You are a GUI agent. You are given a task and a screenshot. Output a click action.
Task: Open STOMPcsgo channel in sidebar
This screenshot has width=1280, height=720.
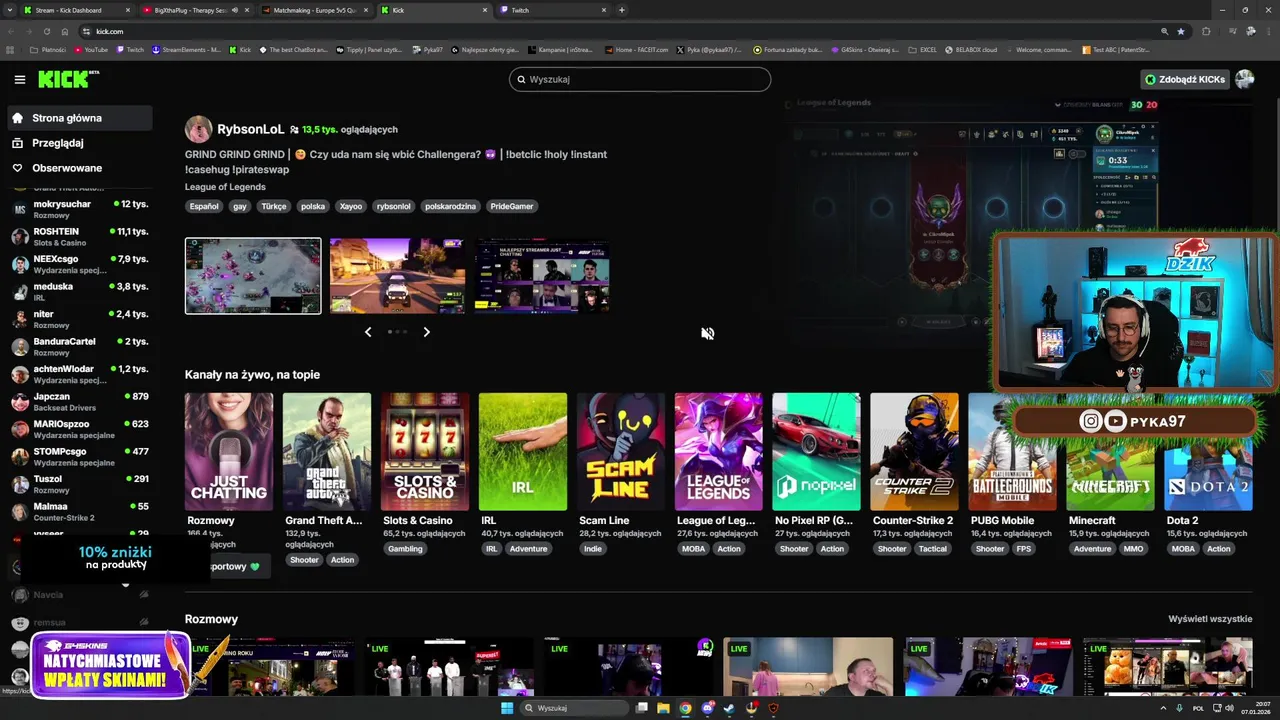78,456
